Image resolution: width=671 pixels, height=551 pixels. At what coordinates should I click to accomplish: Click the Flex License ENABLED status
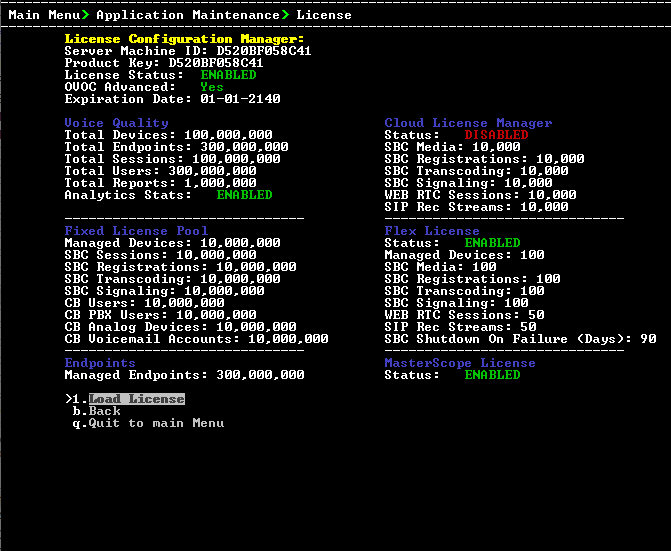(x=492, y=243)
